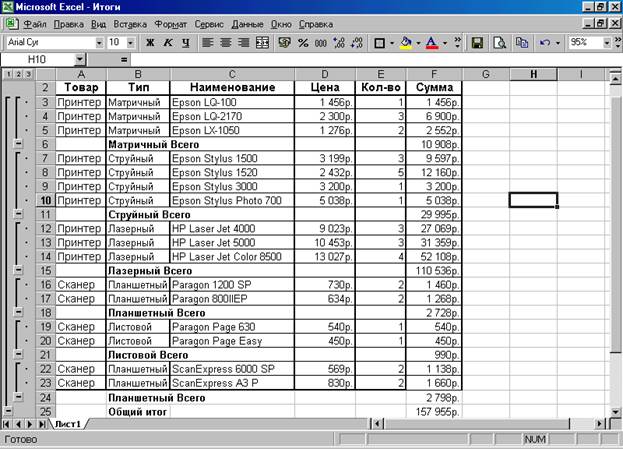Select sum cell 110 536р.
The width and height of the screenshot is (623, 449).
[434, 271]
